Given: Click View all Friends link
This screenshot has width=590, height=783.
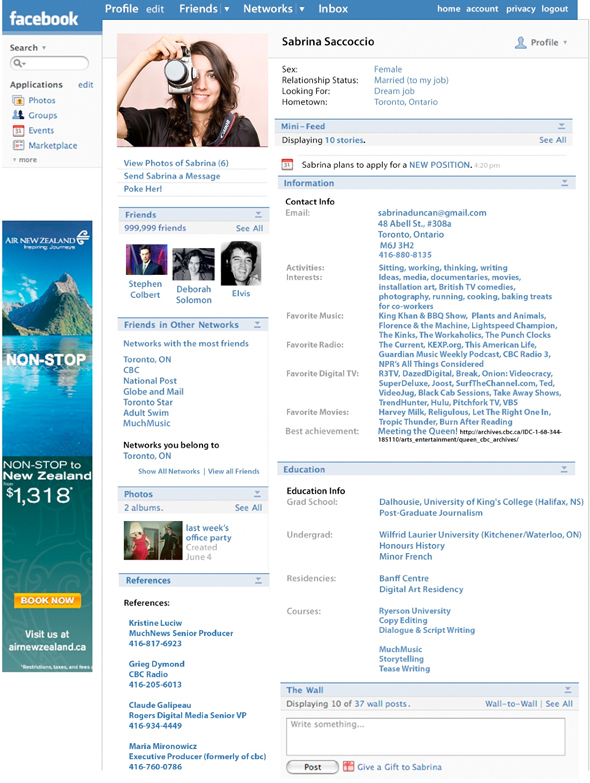Looking at the screenshot, I should click(234, 471).
